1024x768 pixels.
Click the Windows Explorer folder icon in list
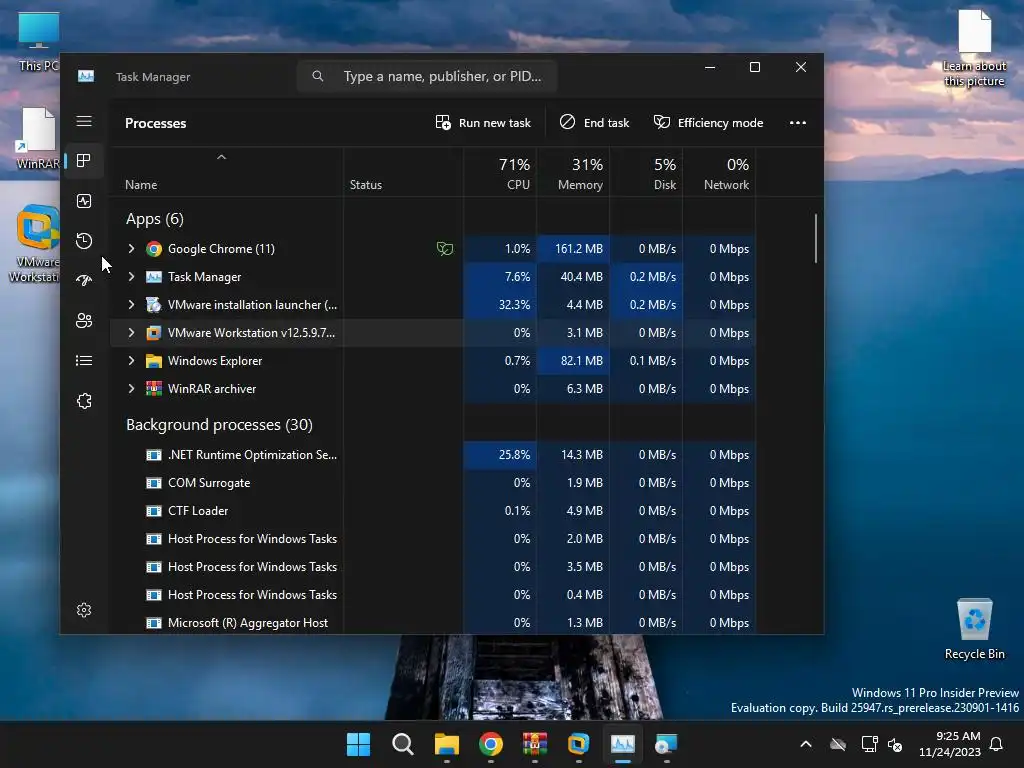click(153, 360)
